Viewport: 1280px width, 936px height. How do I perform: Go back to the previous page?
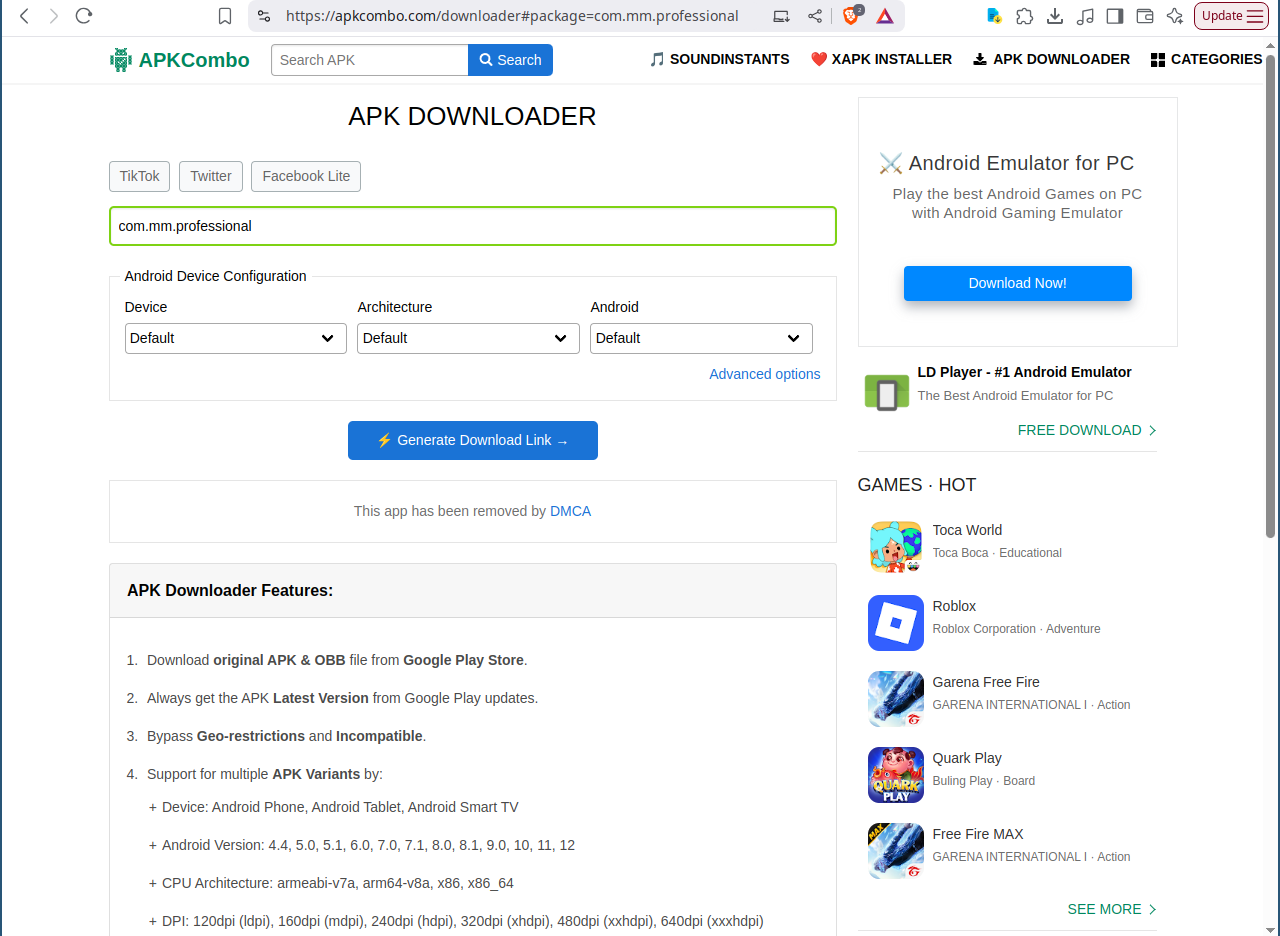[25, 16]
